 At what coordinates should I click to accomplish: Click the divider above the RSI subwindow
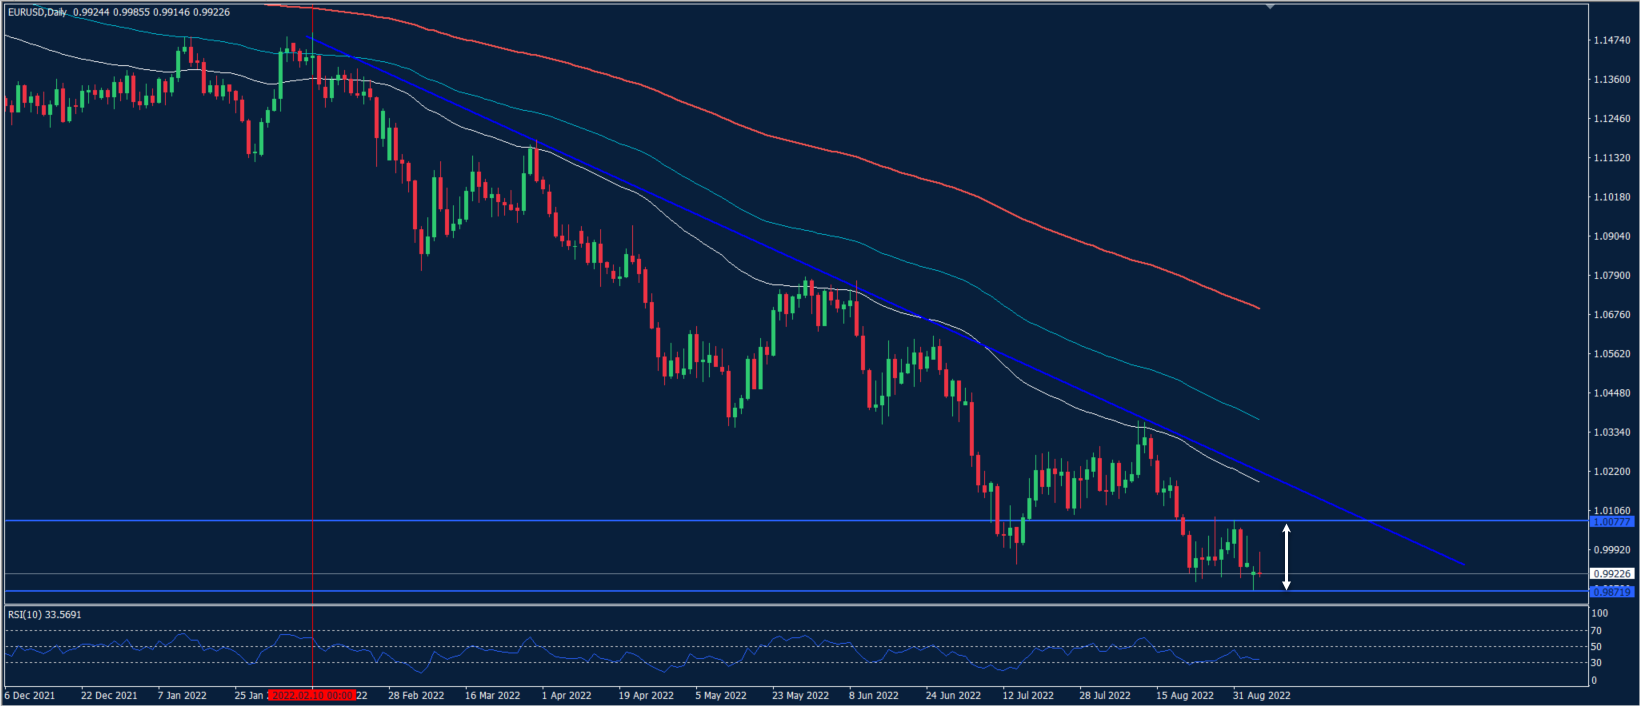point(800,605)
